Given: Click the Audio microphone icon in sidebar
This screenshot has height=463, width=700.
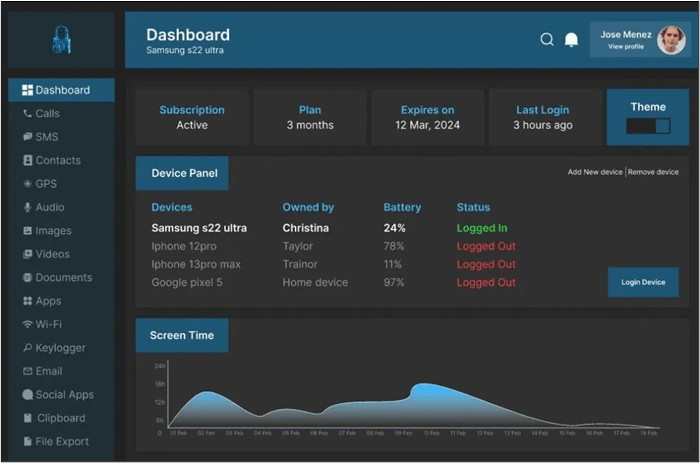Looking at the screenshot, I should click(x=27, y=208).
